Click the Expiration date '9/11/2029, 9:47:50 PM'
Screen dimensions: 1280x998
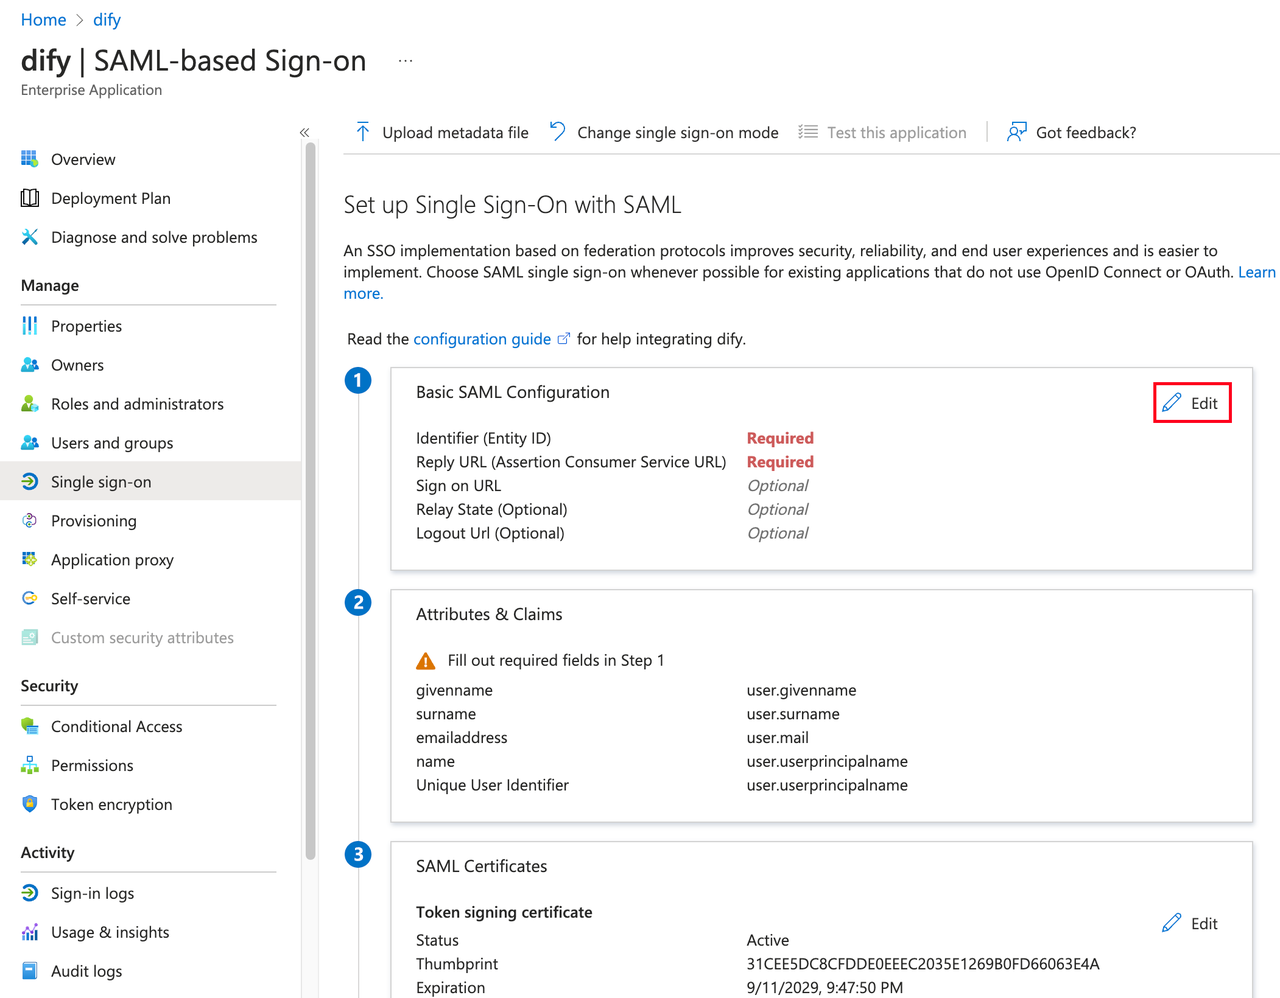tap(825, 988)
